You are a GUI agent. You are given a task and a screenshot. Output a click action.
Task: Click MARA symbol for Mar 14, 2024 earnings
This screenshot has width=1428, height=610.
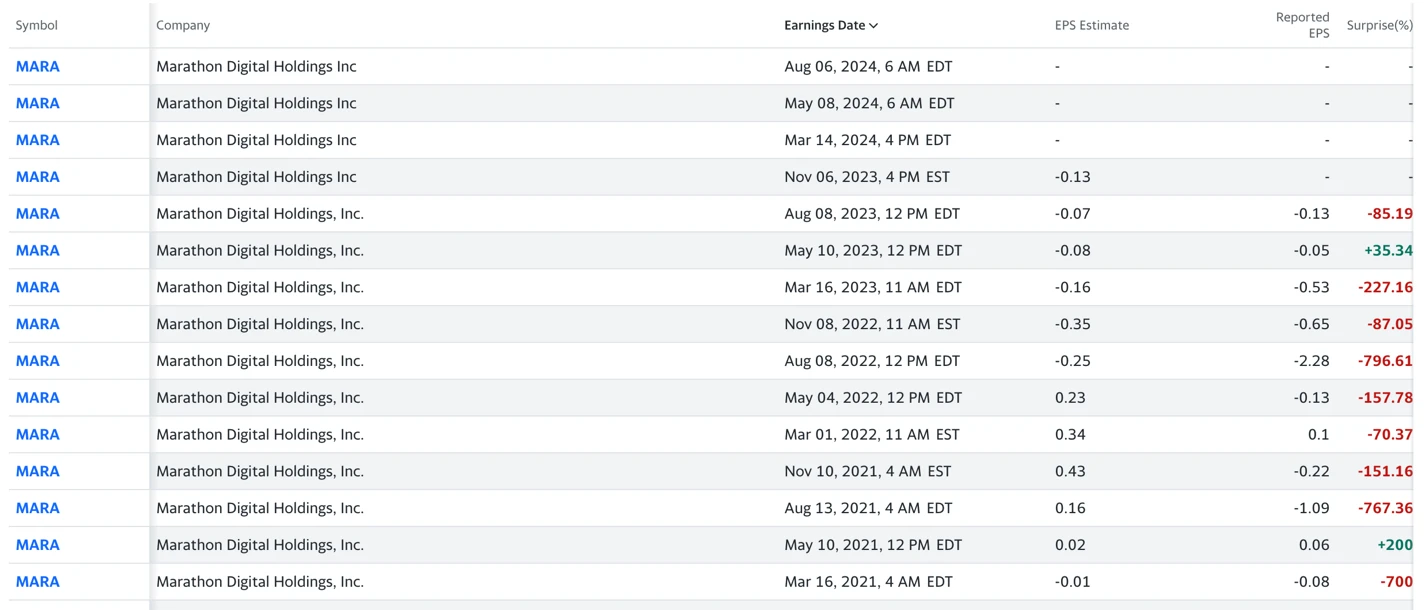[x=38, y=140]
